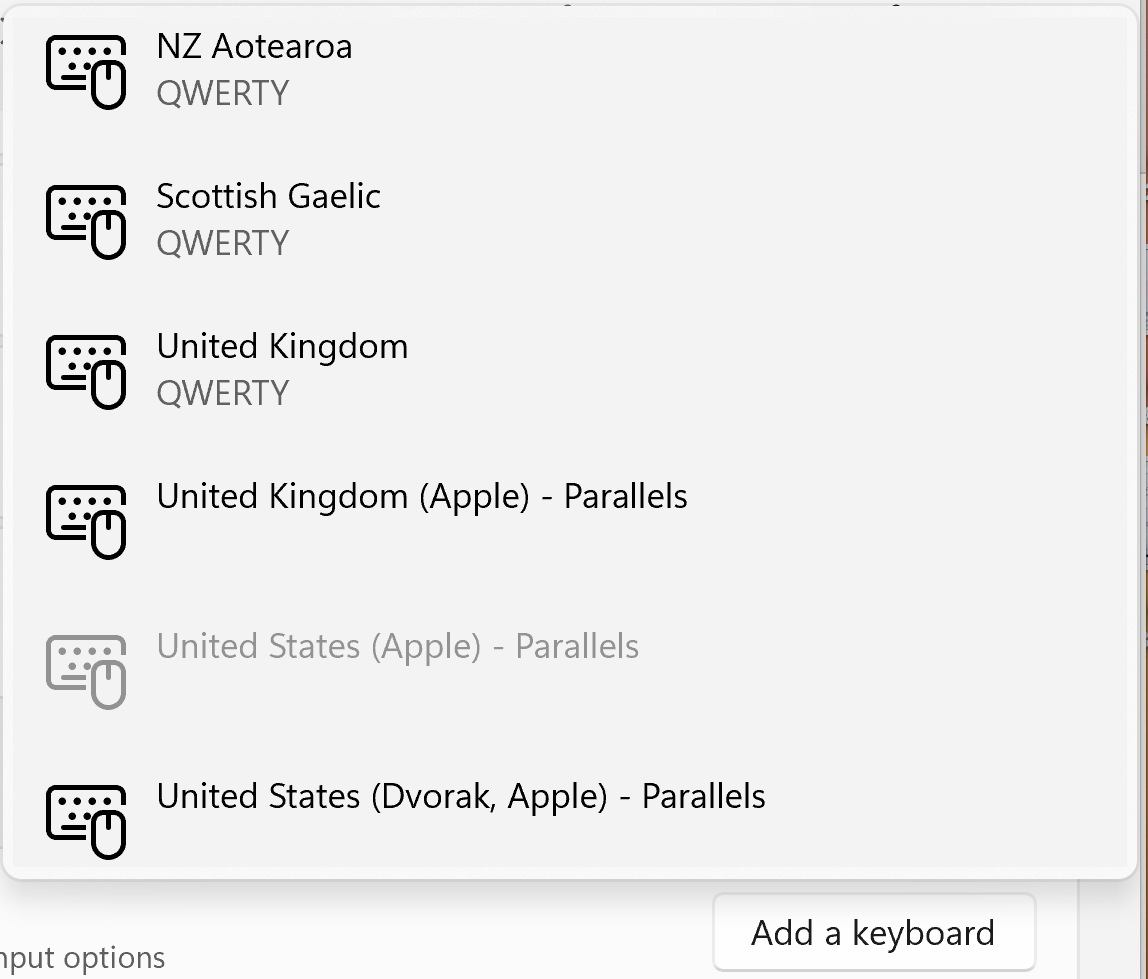Click the grayed keyboard icon for United States (Apple)
The height and width of the screenshot is (979, 1148).
point(86,668)
